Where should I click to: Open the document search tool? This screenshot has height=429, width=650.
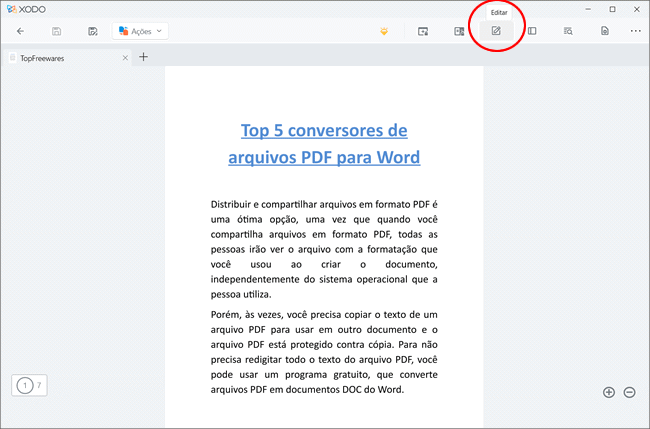pyautogui.click(x=568, y=31)
